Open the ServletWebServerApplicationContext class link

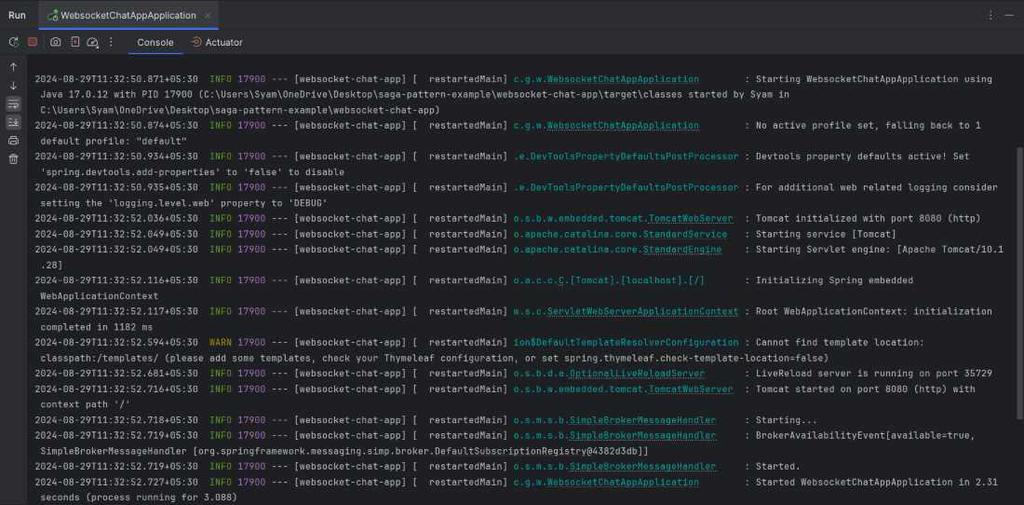pyautogui.click(x=643, y=312)
